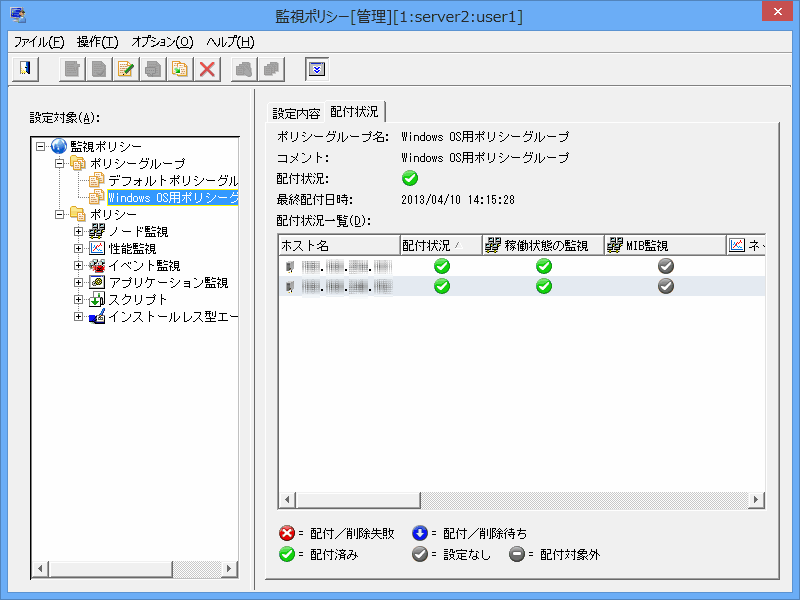This screenshot has width=800, height=600.
Task: Click the globe icon beside 監視ポリシー
Action: pyautogui.click(x=59, y=146)
